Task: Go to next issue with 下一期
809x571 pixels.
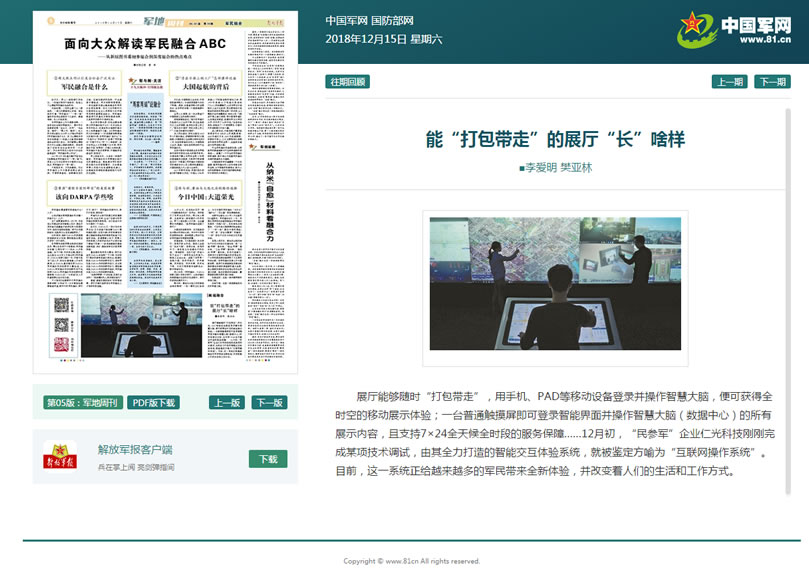Action: coord(772,82)
